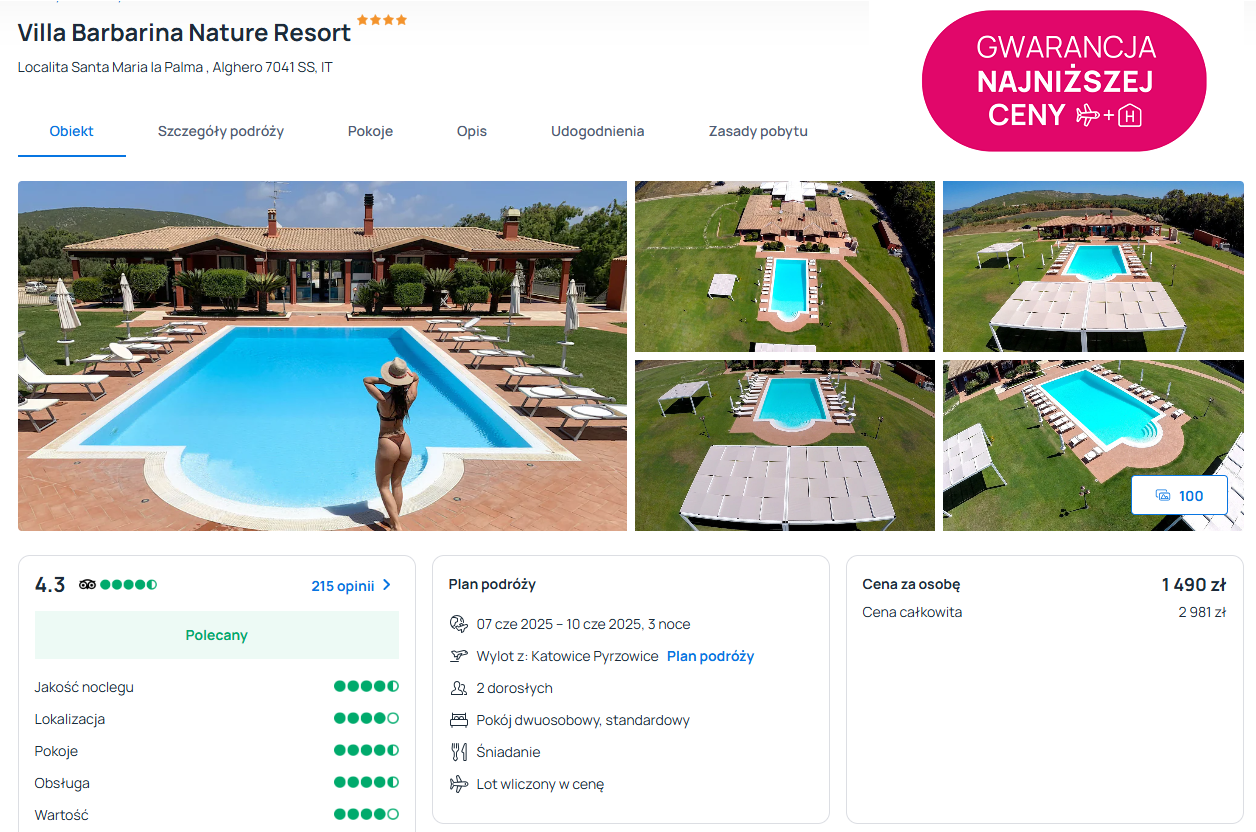The height and width of the screenshot is (832, 1256).
Task: Click the Gwarancja Najniższej Ceny badge
Action: pyautogui.click(x=1064, y=81)
